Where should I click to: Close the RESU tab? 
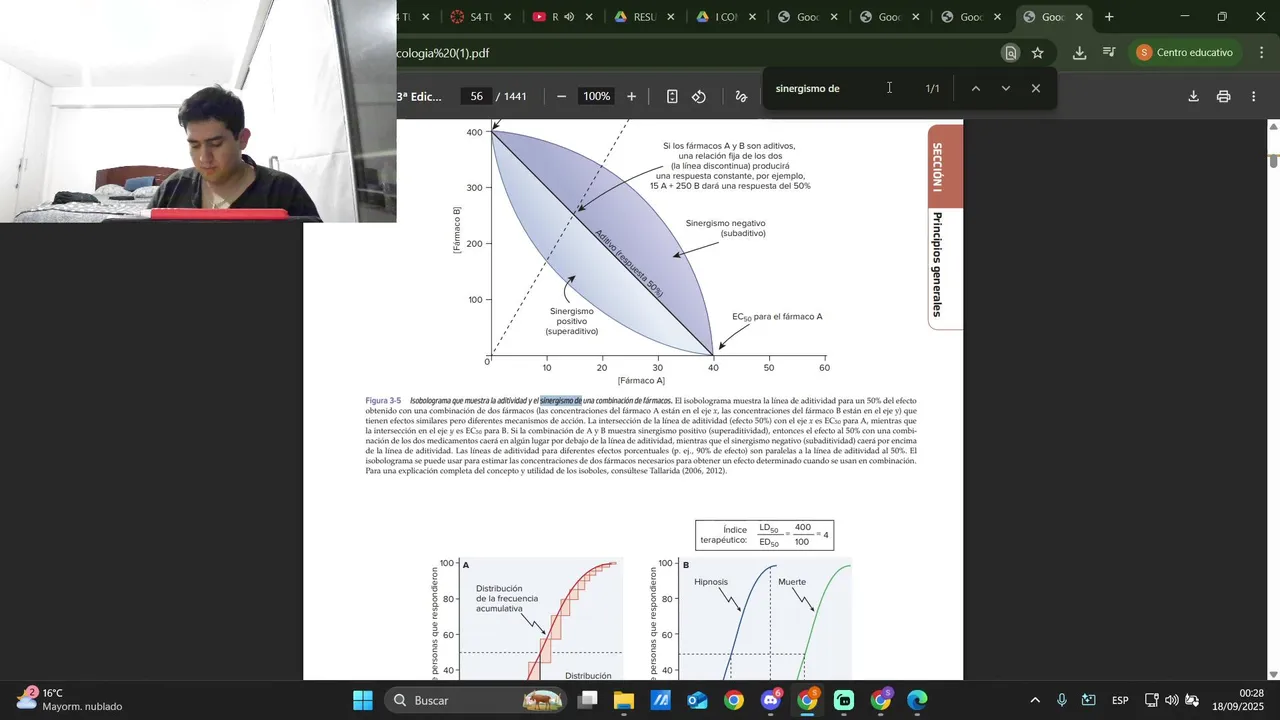[670, 17]
